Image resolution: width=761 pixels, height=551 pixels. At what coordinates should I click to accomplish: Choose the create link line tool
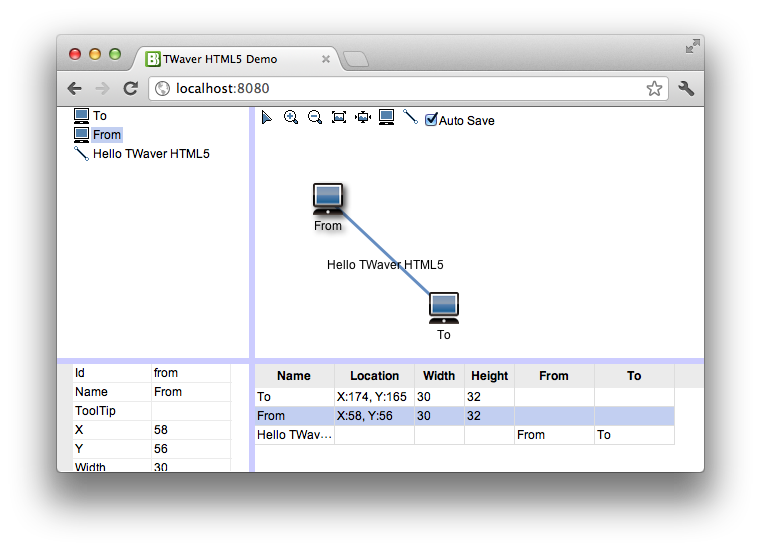click(410, 117)
